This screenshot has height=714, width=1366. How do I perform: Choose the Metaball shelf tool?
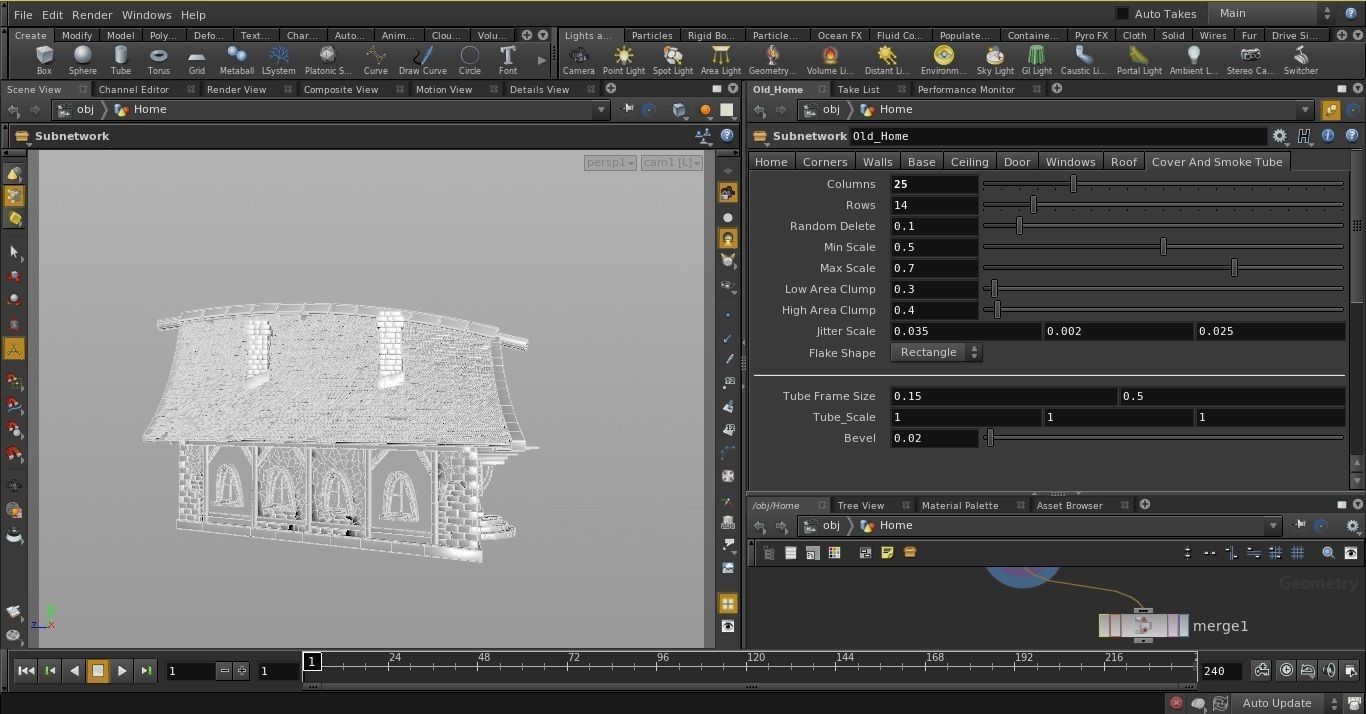(x=237, y=60)
